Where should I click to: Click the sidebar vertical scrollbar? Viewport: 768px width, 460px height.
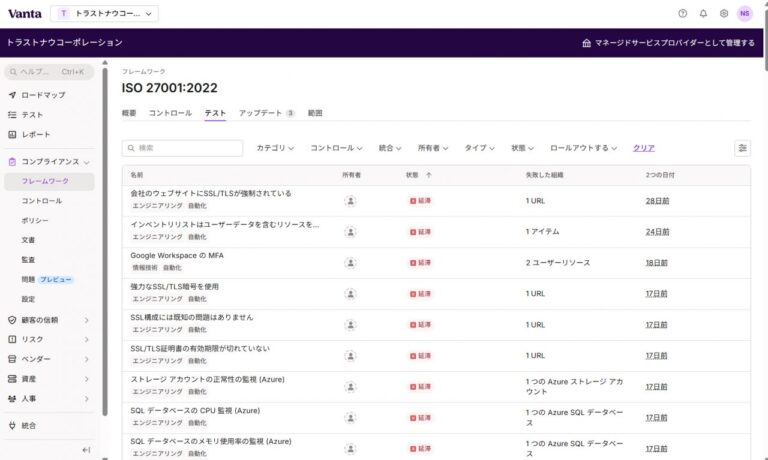click(x=104, y=242)
